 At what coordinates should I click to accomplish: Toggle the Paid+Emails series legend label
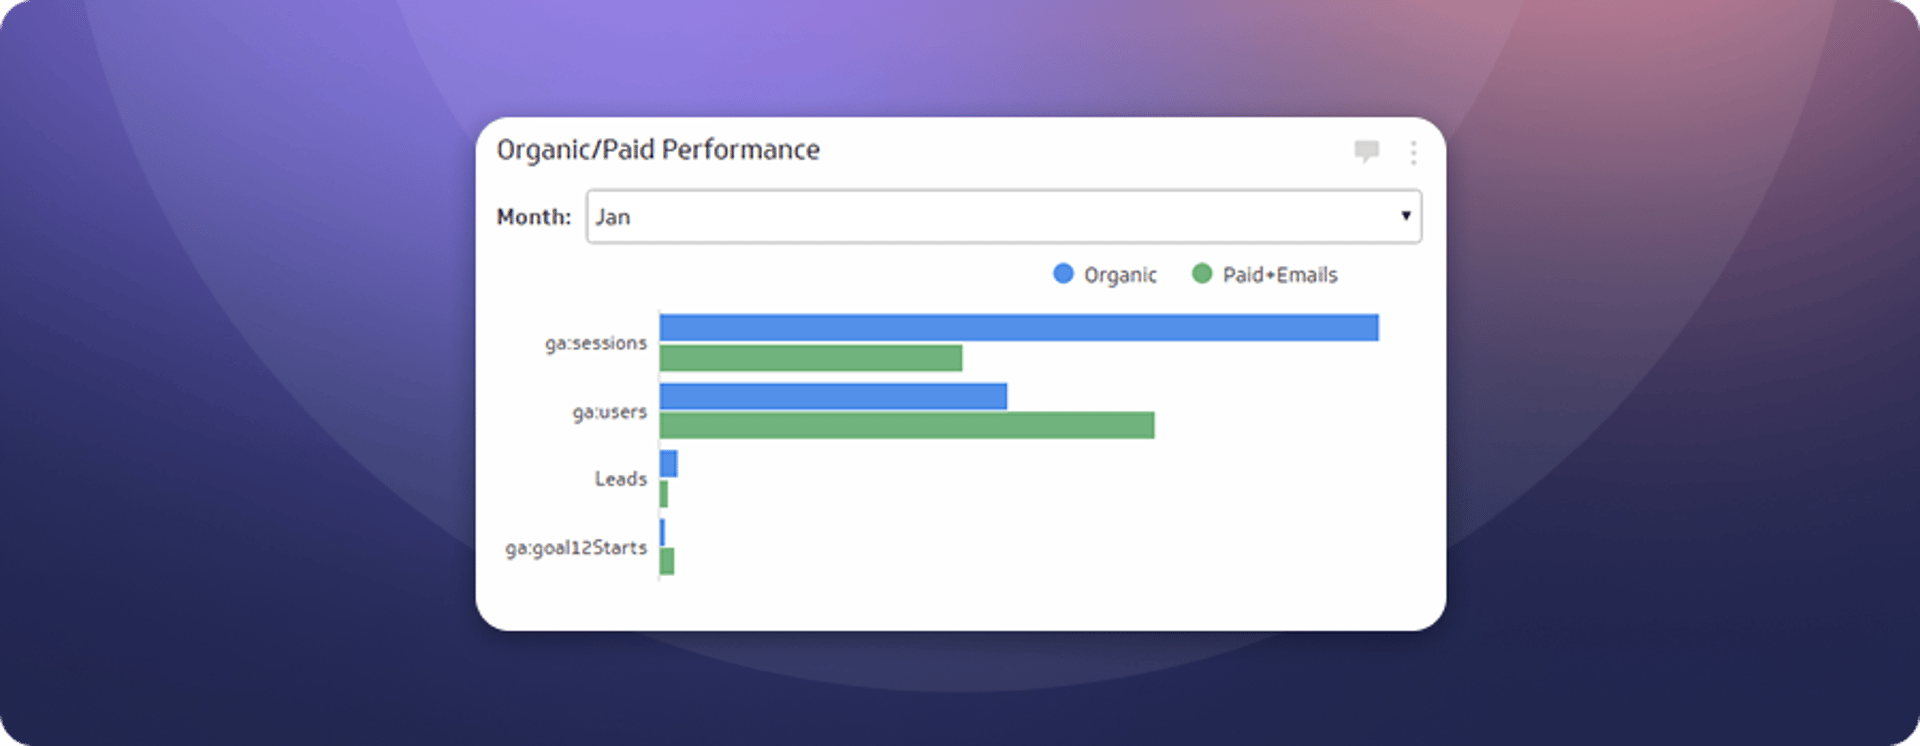coord(1280,275)
